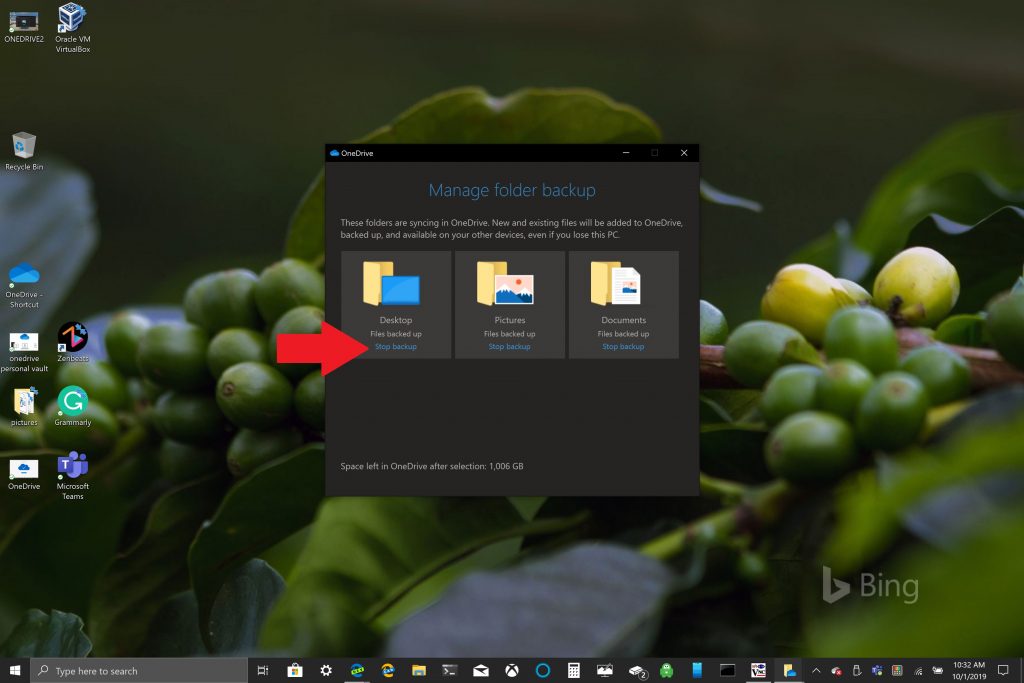The image size is (1024, 683).
Task: Open Task View from the taskbar
Action: (263, 671)
